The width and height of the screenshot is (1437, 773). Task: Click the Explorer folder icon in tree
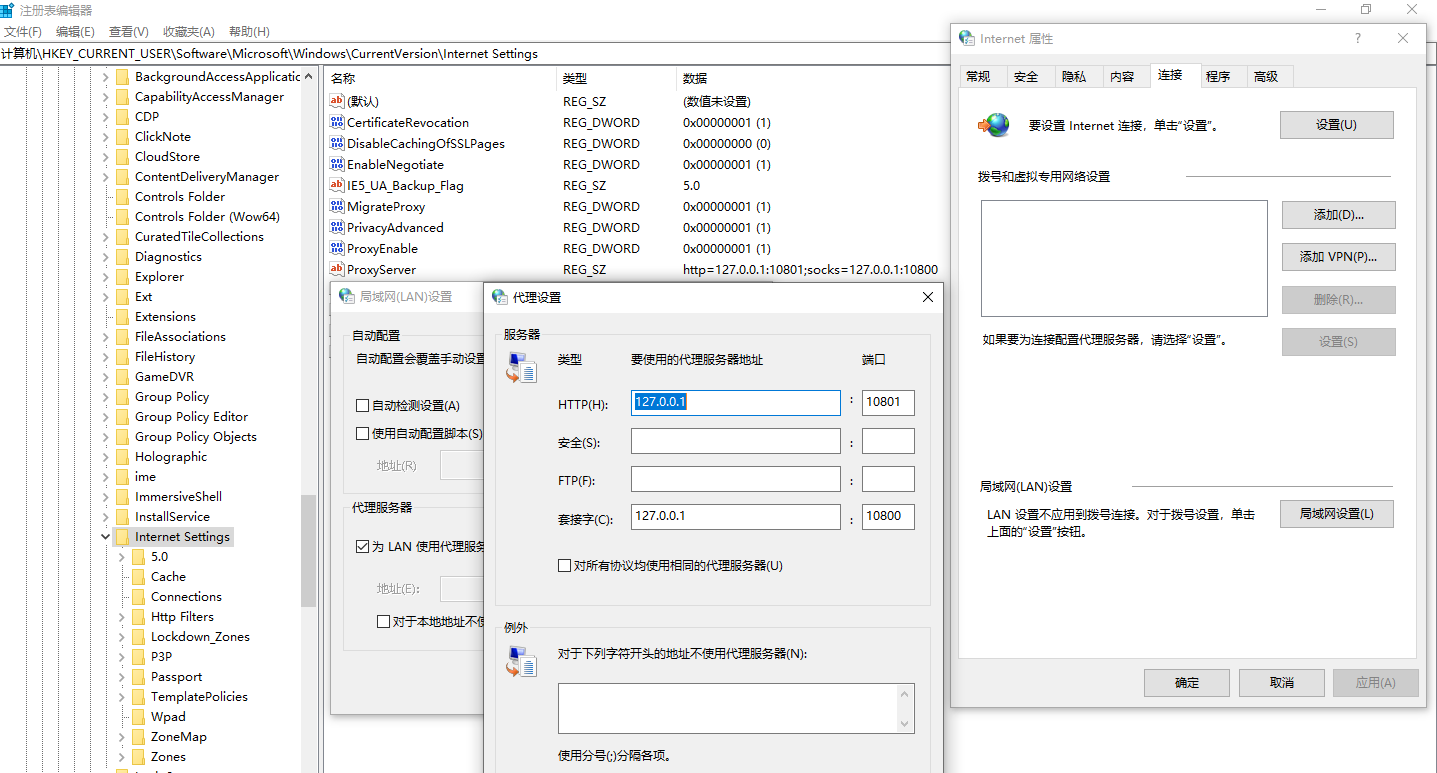point(123,277)
